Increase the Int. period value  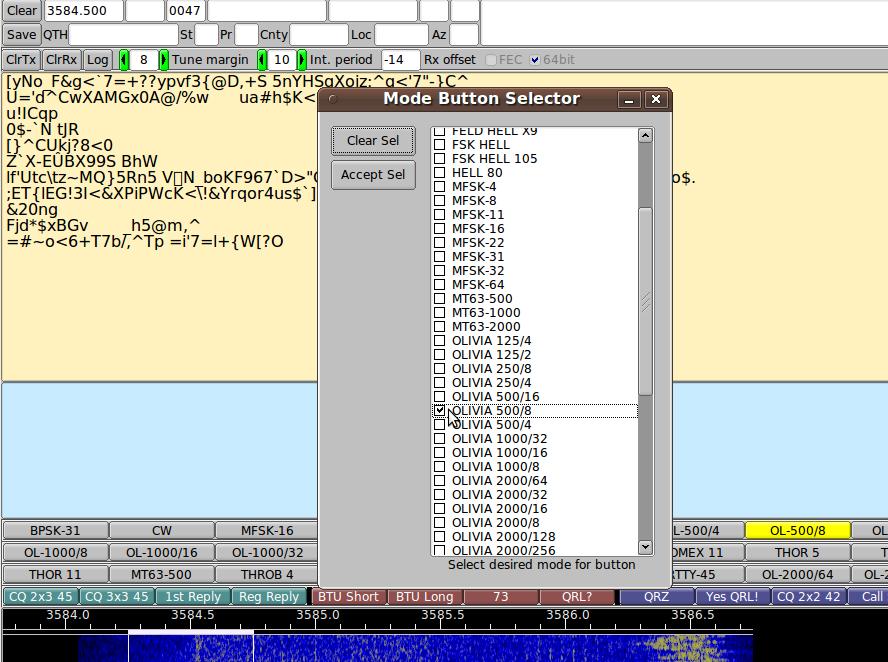301,60
